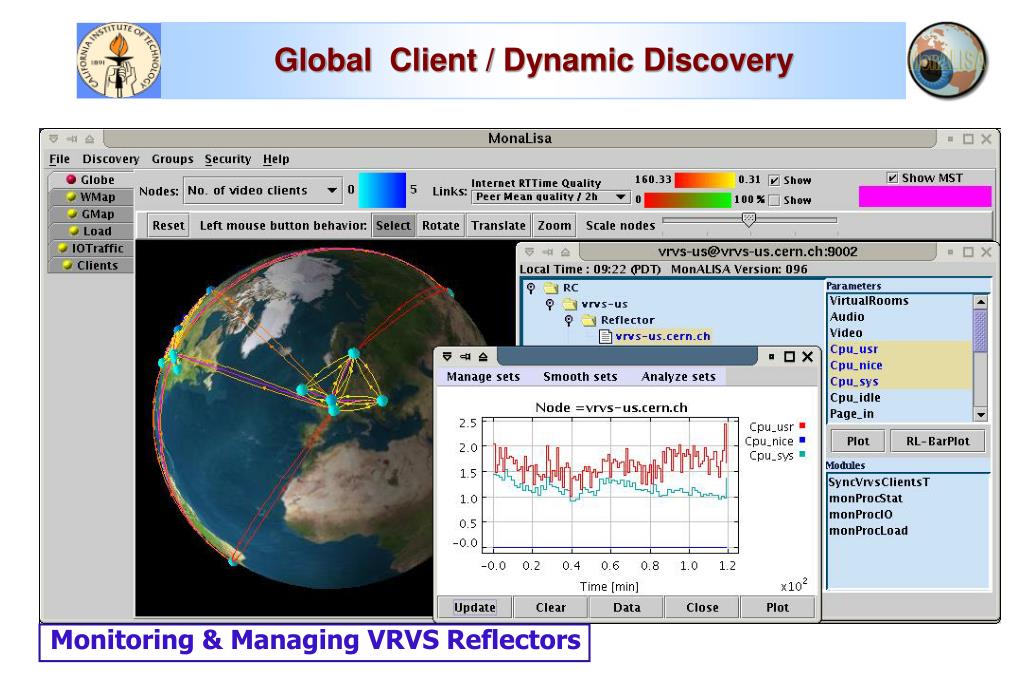The height and width of the screenshot is (682, 1024).
Task: Open the Smooth sets menu
Action: 580,376
